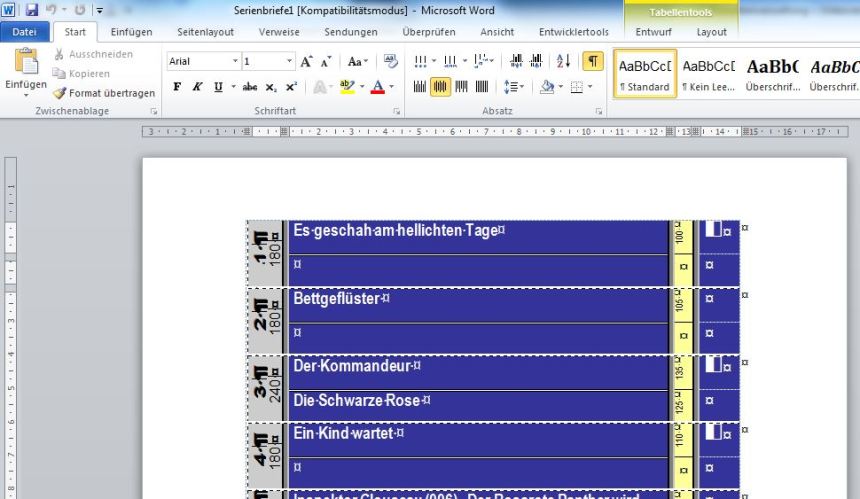The image size is (860, 499).
Task: Expand shading color dropdown arrow
Action: point(561,87)
